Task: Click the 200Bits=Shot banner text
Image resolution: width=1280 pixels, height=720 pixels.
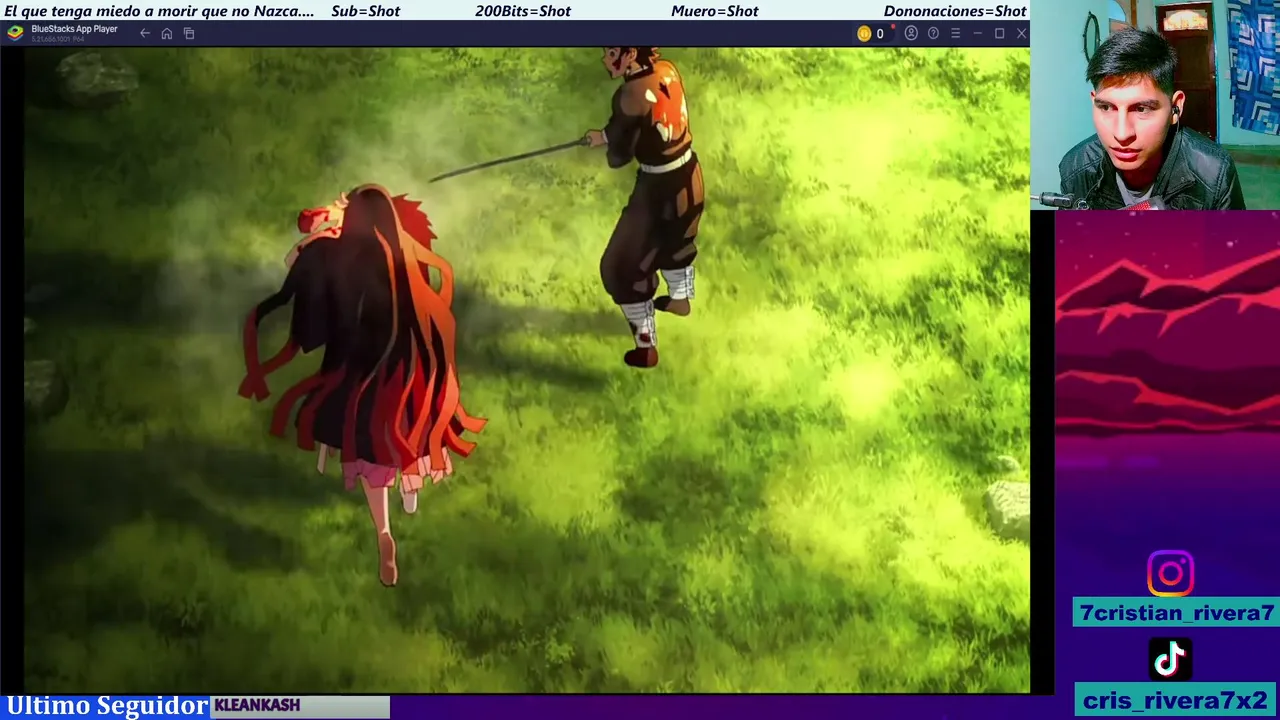Action: [x=522, y=11]
